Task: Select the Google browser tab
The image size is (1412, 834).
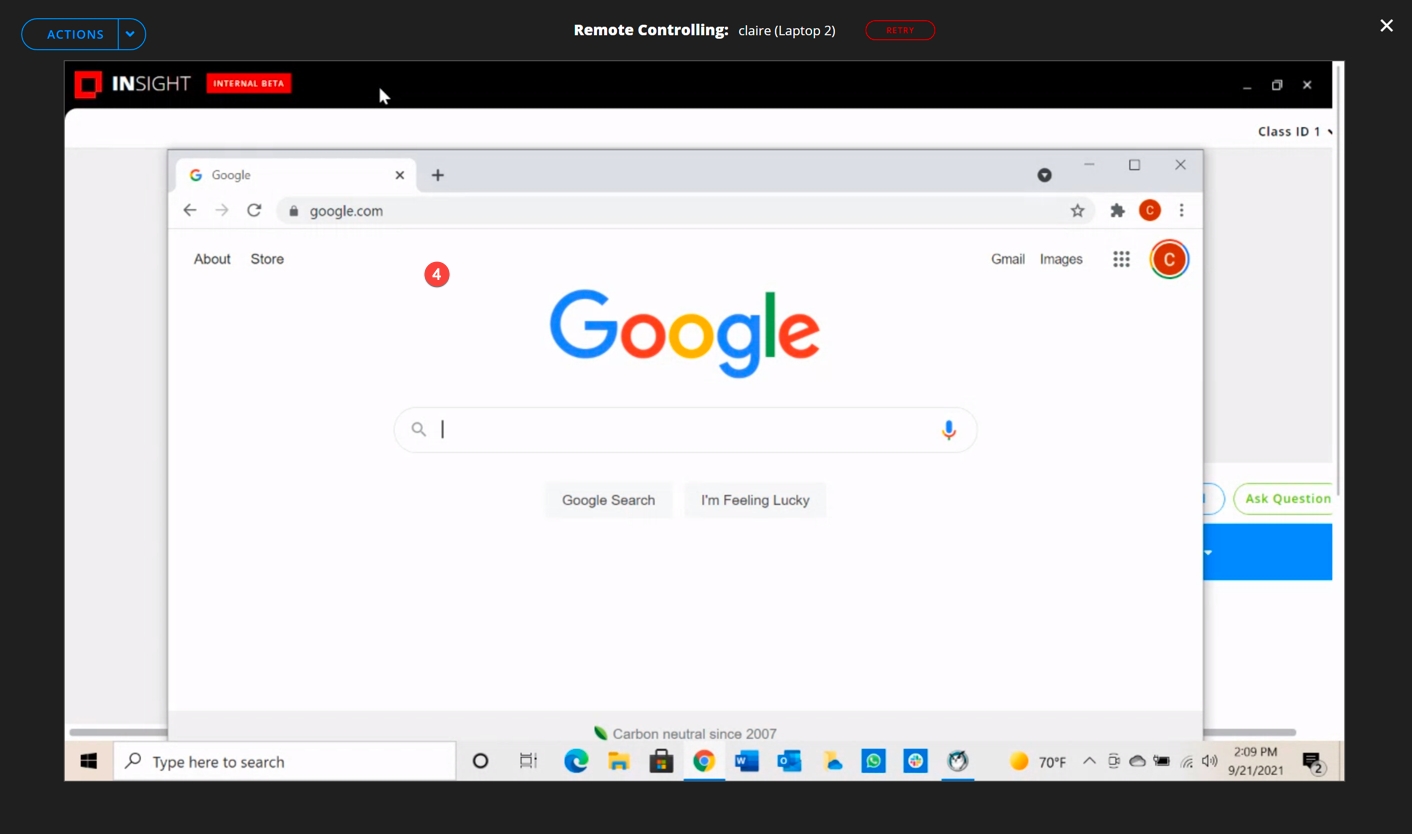Action: coord(290,175)
